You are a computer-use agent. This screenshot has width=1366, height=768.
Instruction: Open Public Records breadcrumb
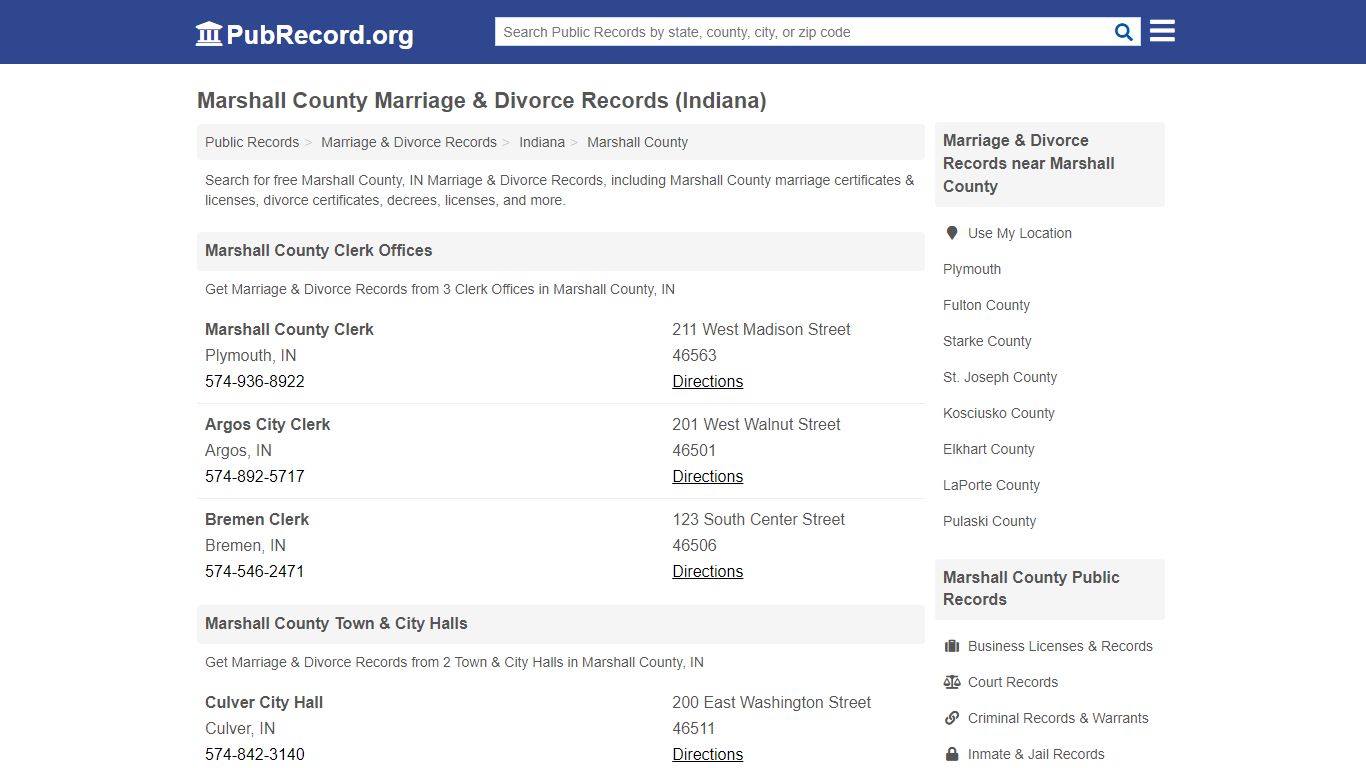252,142
